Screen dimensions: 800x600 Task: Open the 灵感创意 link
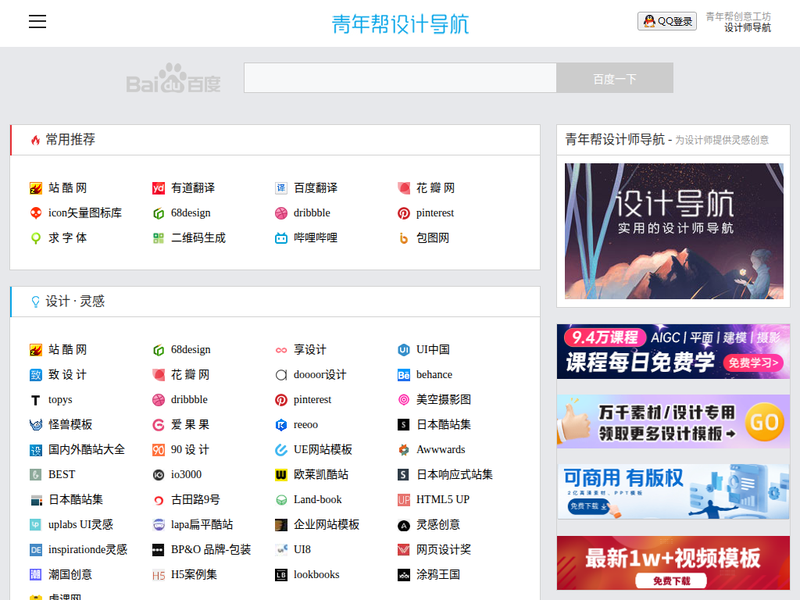(438, 524)
